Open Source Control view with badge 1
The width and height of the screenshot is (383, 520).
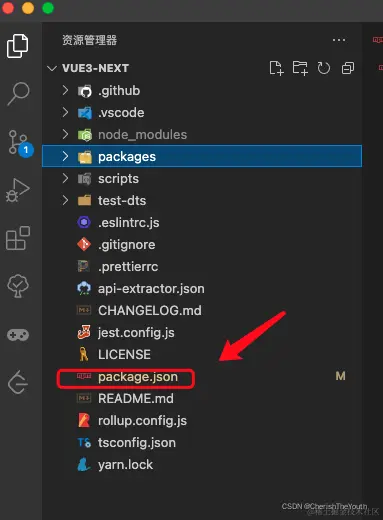point(21,144)
